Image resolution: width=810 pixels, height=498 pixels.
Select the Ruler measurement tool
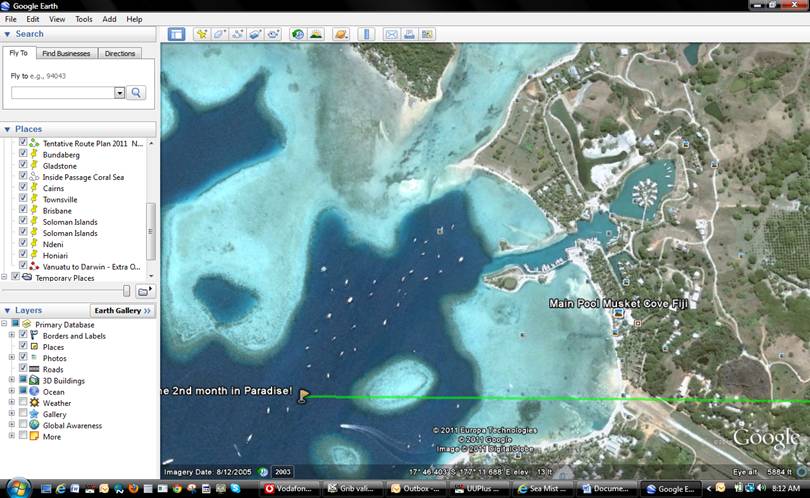pyautogui.click(x=366, y=35)
